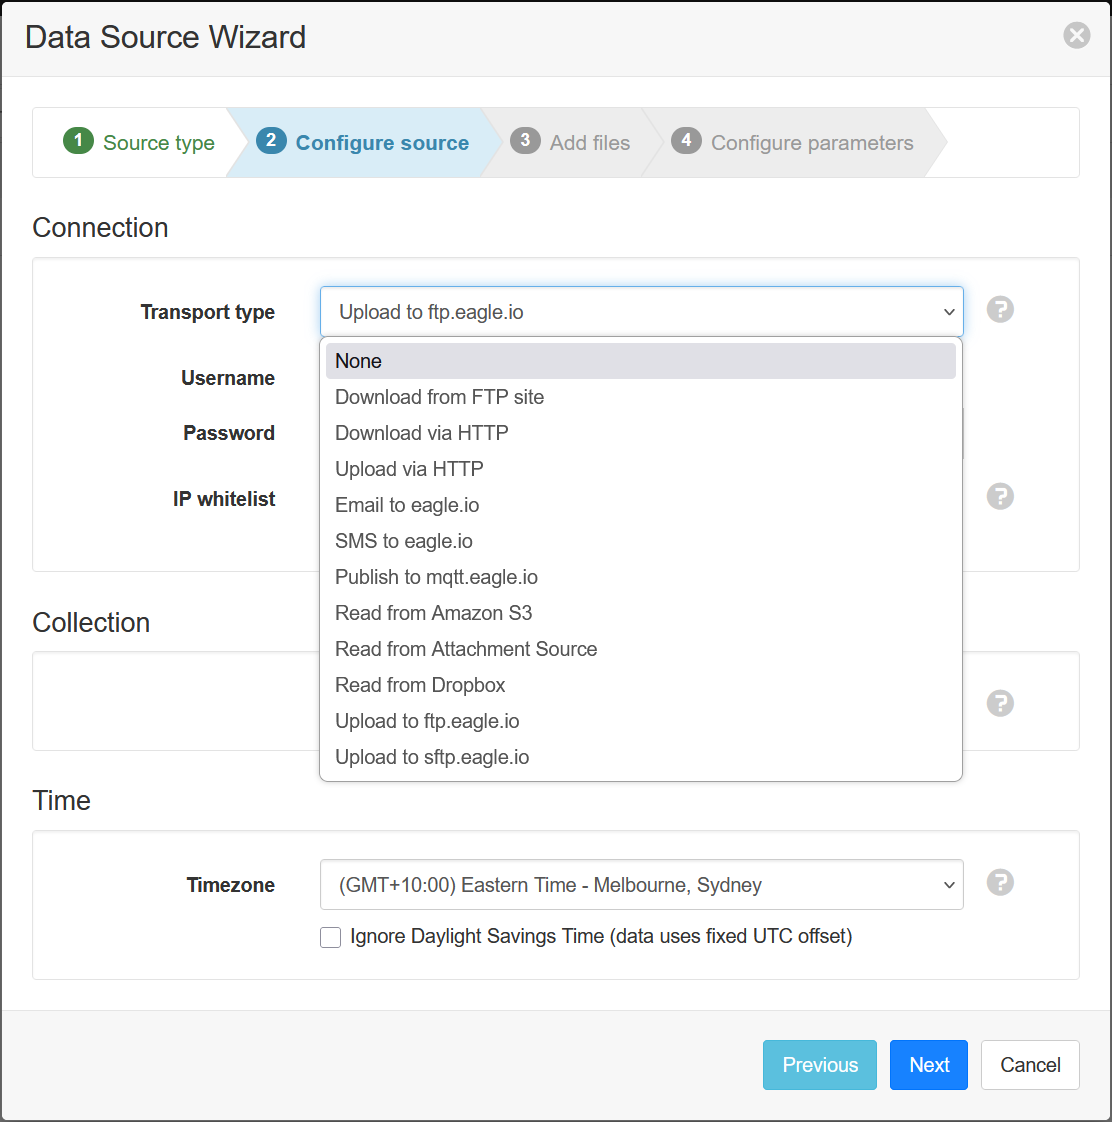Click help icon beside Transport type
1112x1122 pixels.
click(1000, 310)
